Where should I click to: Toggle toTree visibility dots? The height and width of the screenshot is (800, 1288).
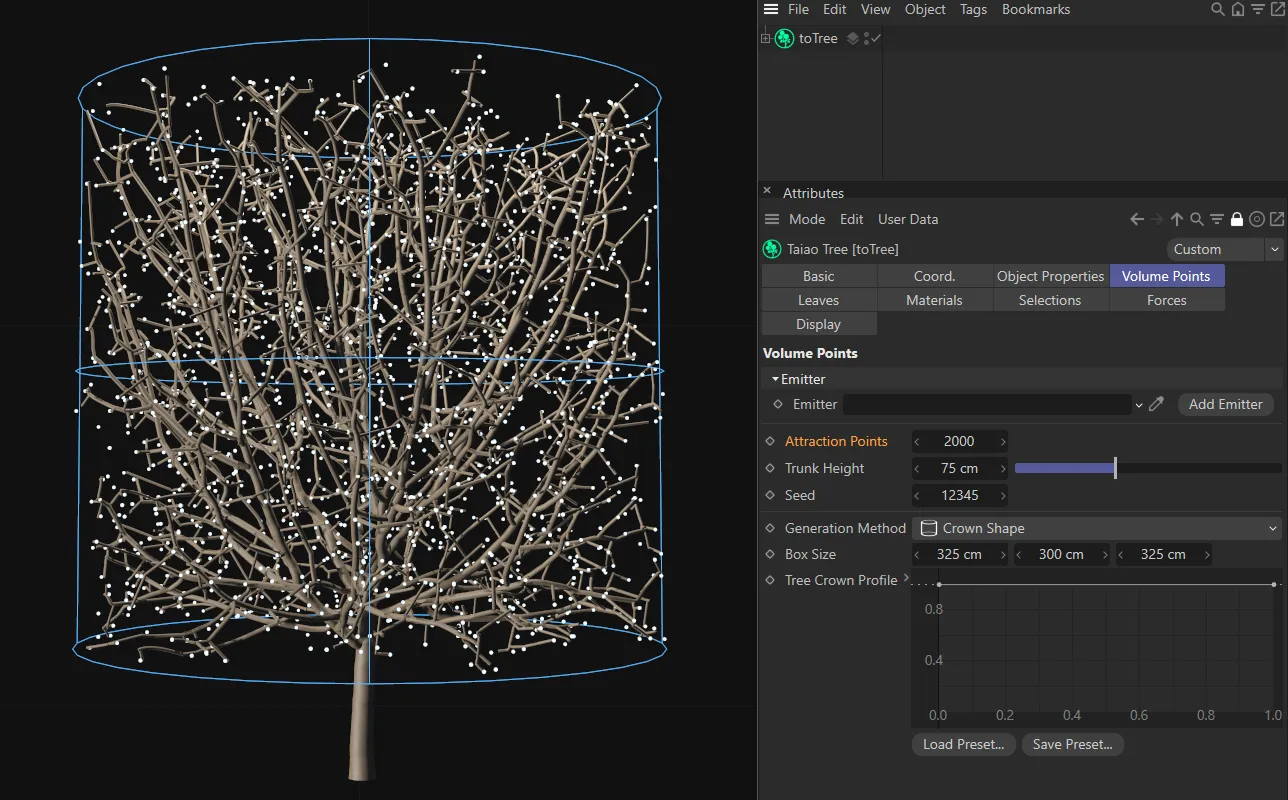866,39
